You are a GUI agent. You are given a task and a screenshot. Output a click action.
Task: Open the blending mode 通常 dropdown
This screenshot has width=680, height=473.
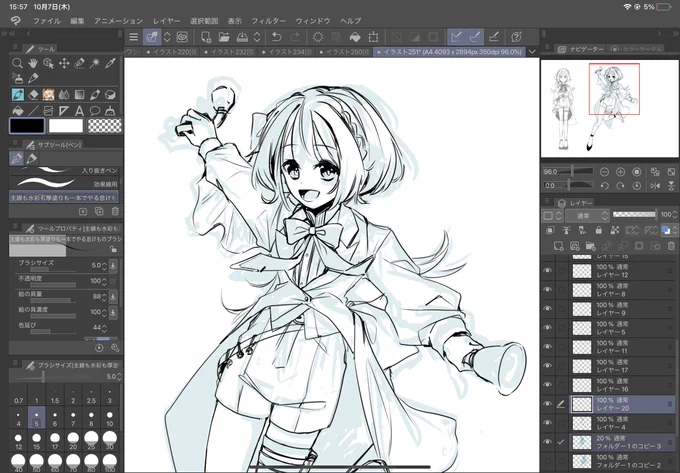(x=588, y=215)
